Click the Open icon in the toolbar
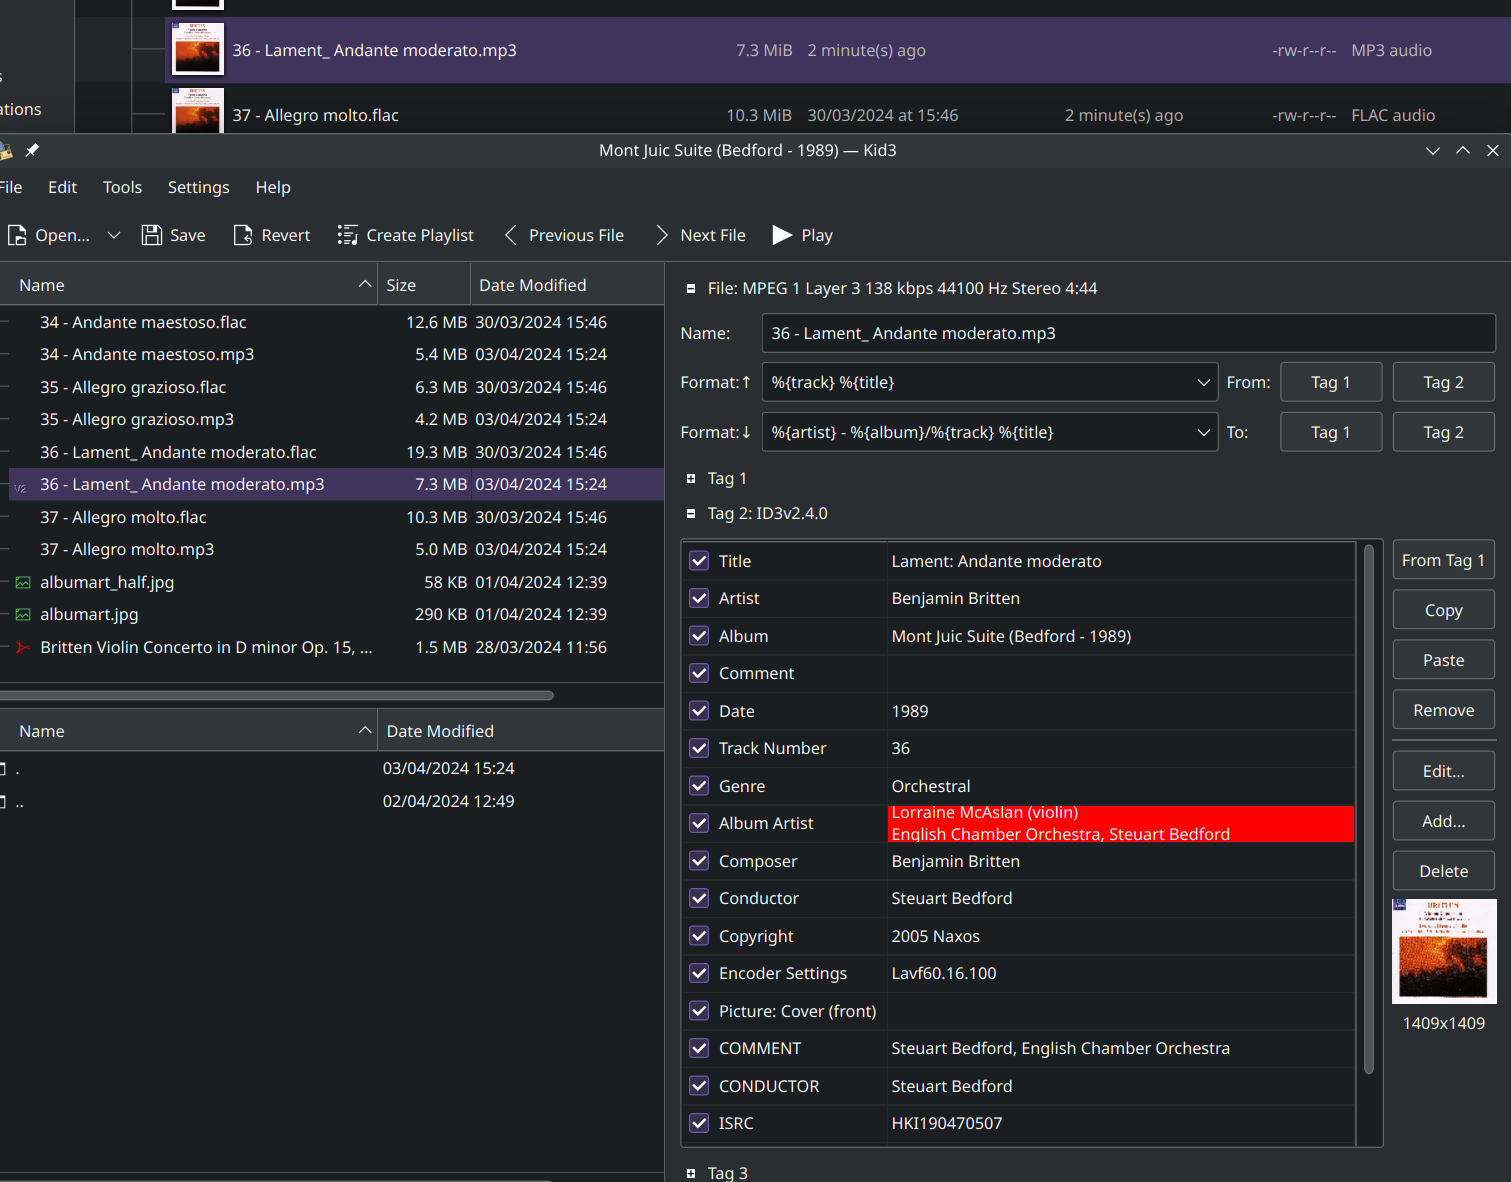The image size is (1511, 1182). [x=18, y=235]
